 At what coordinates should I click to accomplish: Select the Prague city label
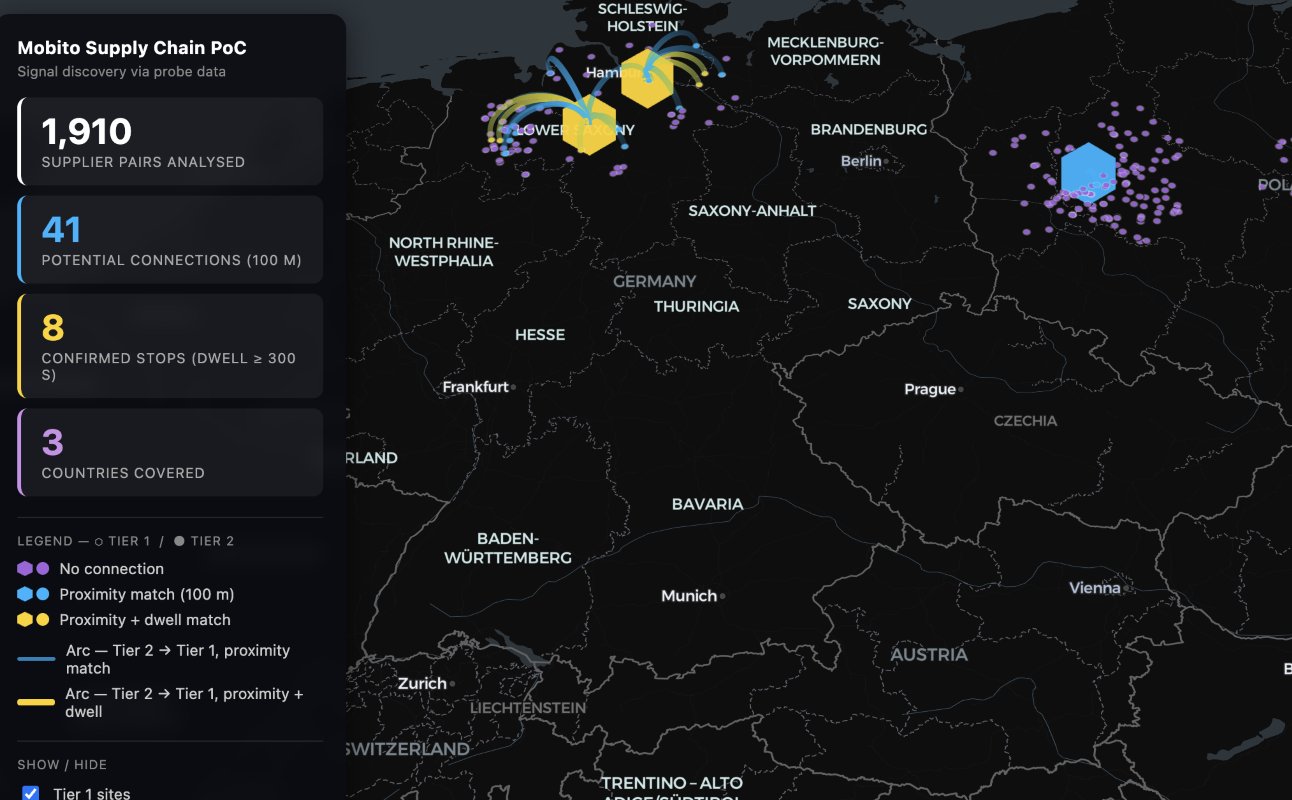coord(930,389)
